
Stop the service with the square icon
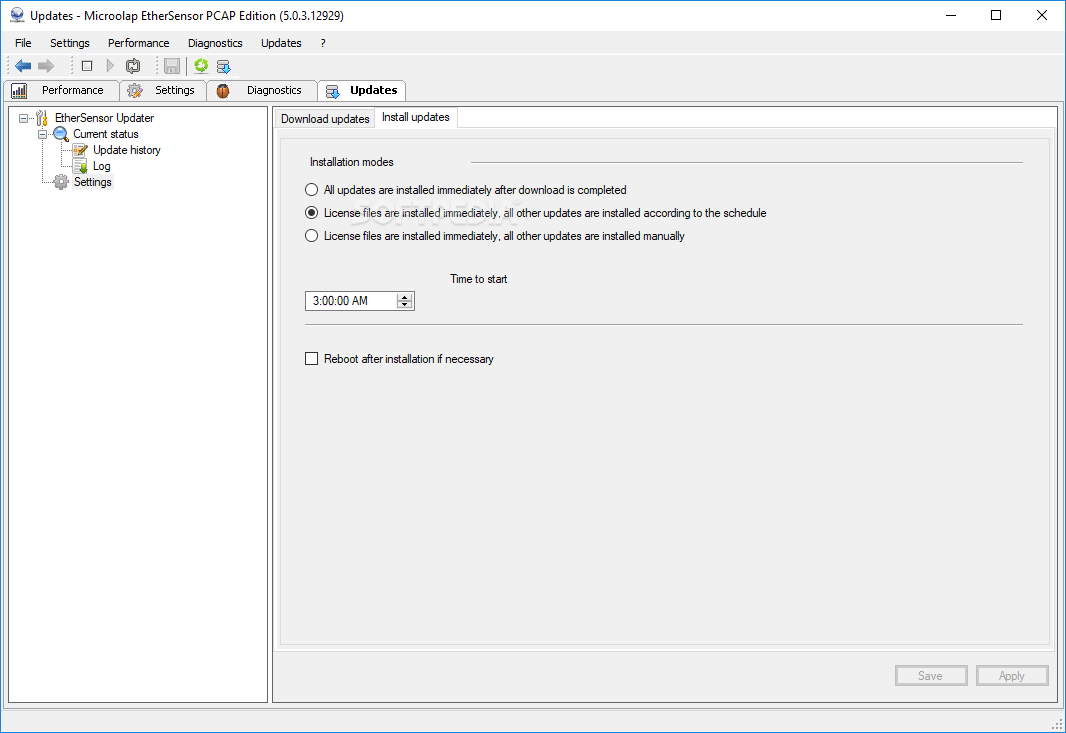click(x=87, y=66)
